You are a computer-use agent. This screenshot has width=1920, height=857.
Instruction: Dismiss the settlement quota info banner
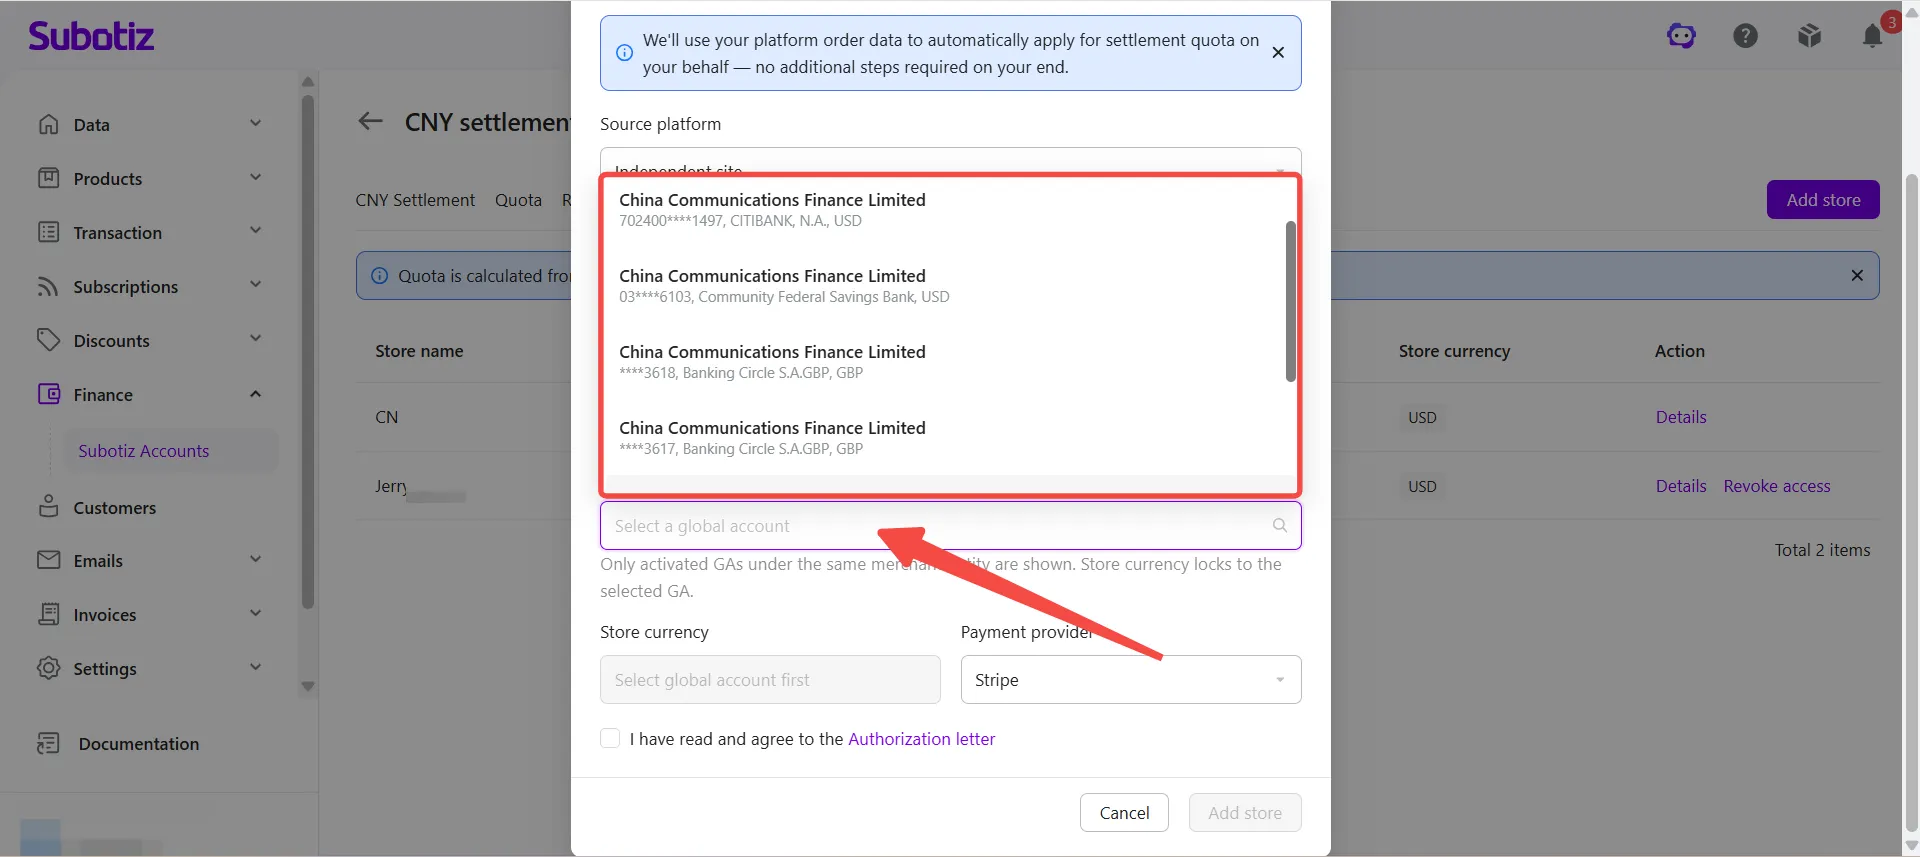(x=1278, y=52)
